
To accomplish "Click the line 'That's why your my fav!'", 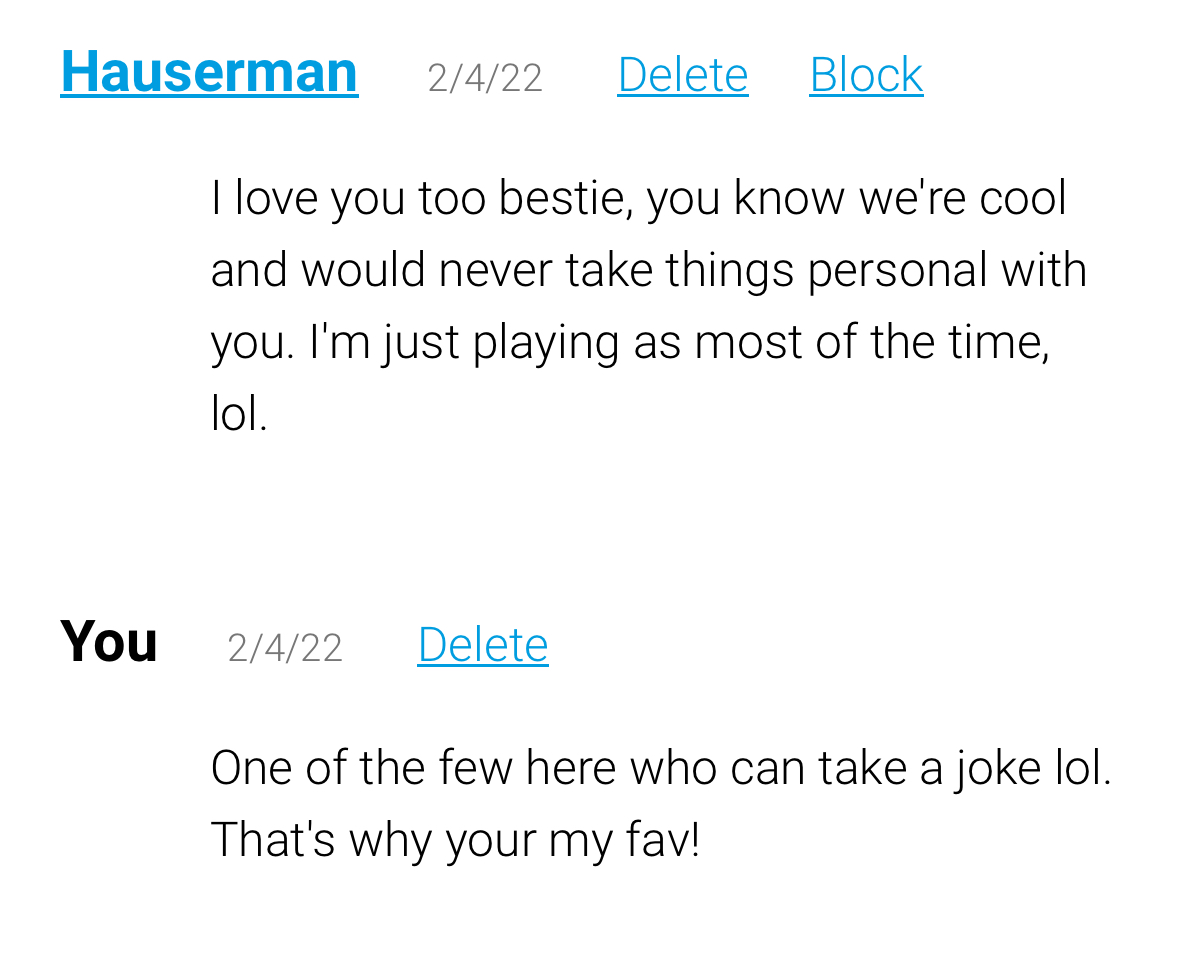I will [456, 841].
